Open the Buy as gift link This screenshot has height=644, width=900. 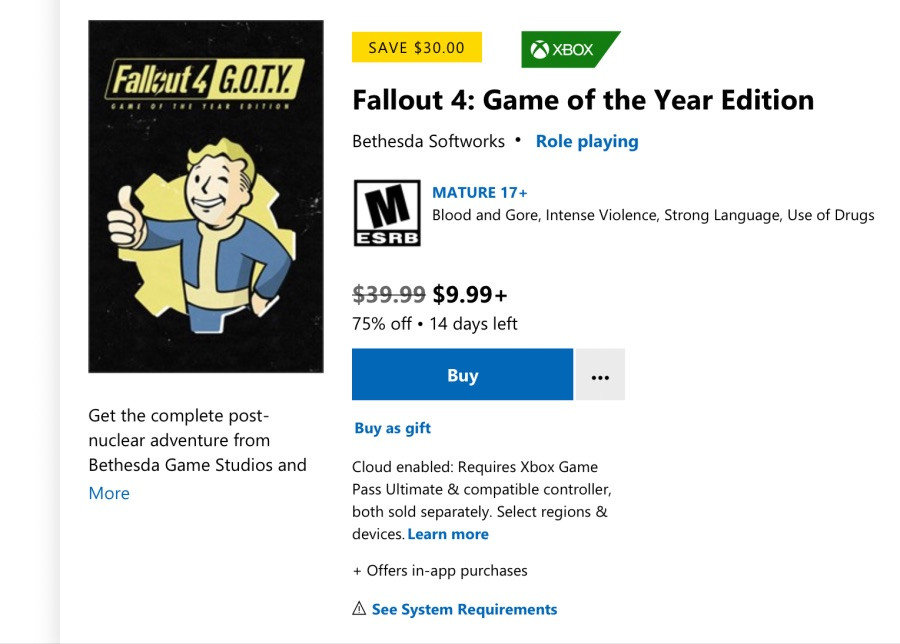pos(393,428)
